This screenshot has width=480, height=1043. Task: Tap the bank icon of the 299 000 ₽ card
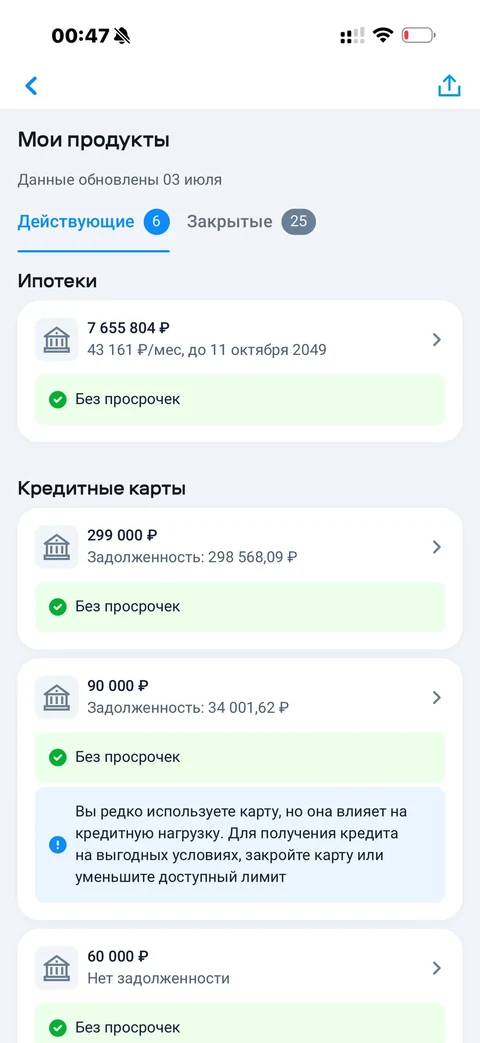[x=57, y=547]
